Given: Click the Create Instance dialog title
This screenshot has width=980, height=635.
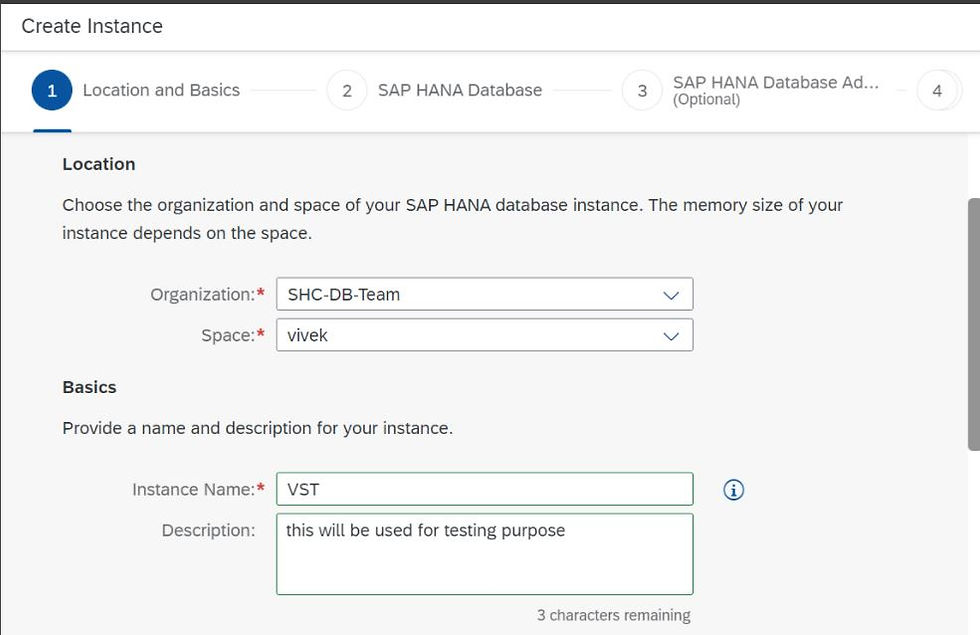Looking at the screenshot, I should point(92,26).
